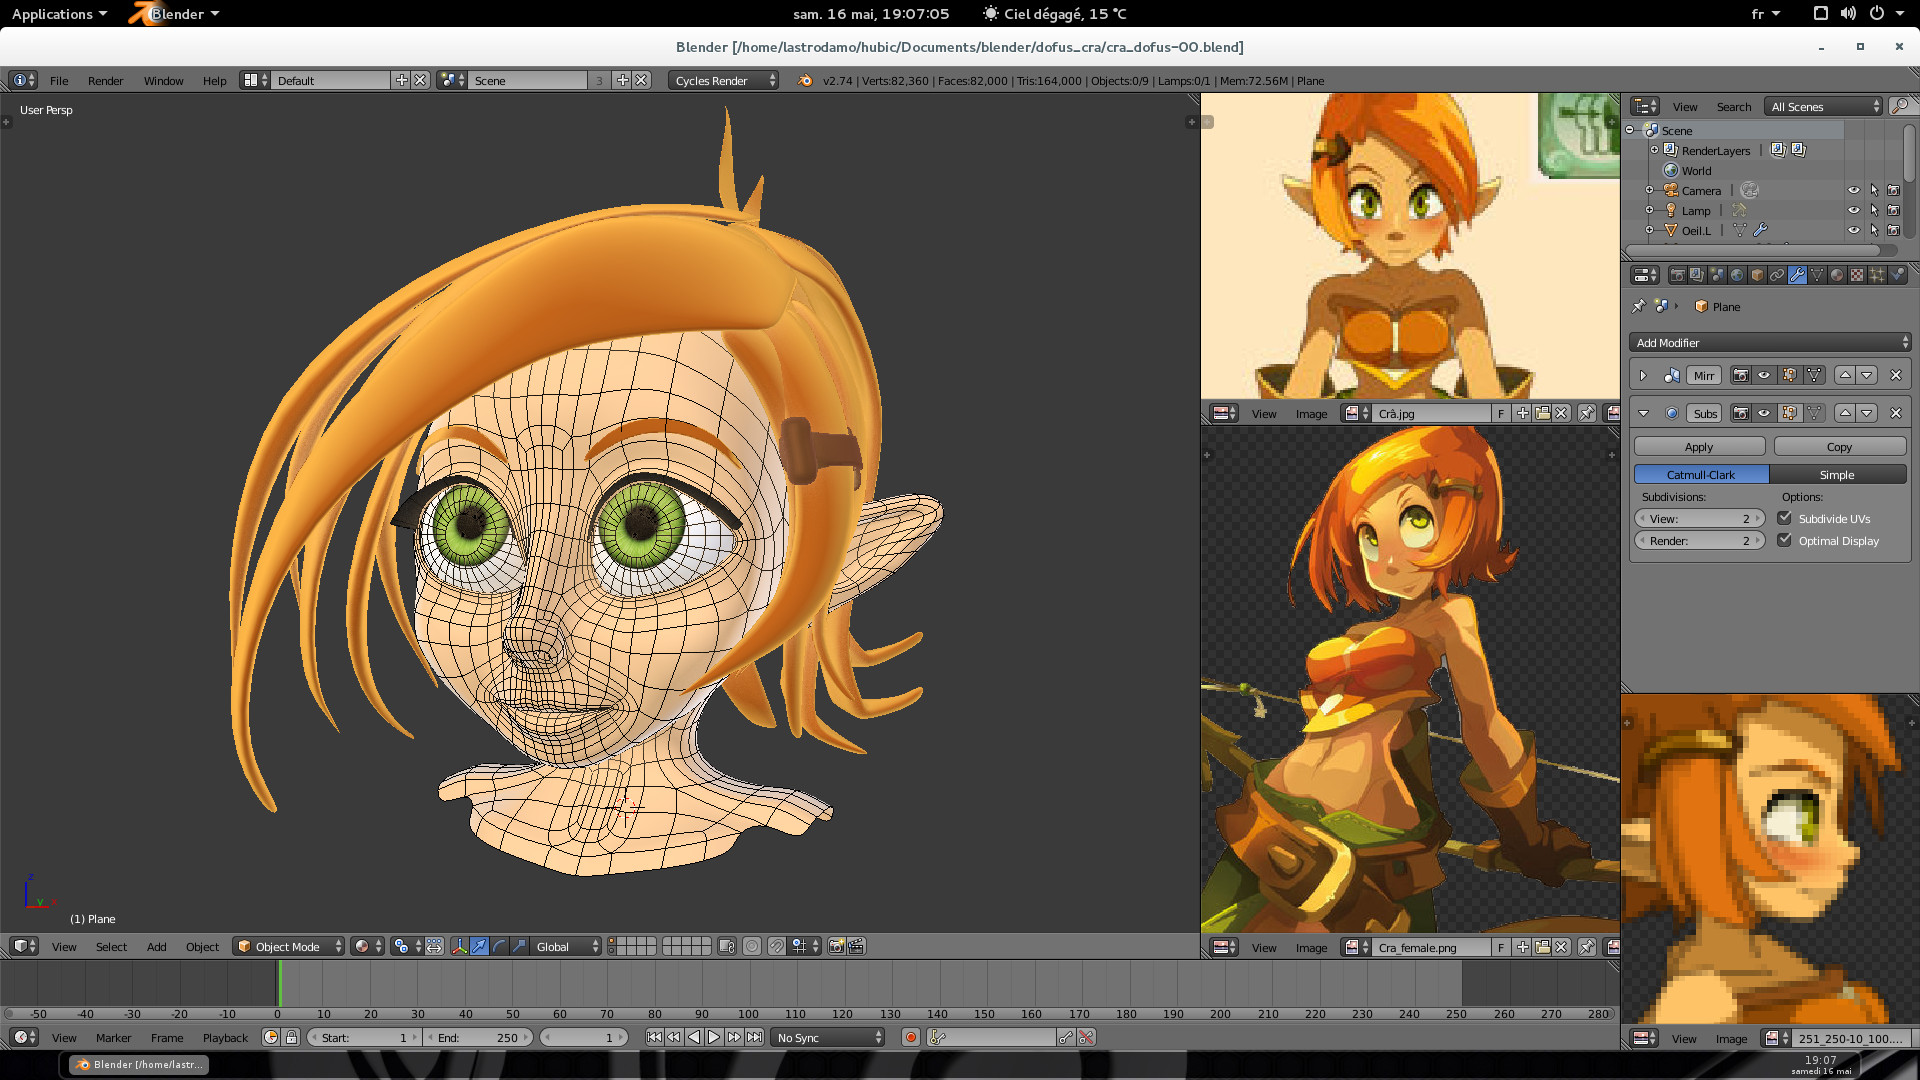Select the Simple subdivision type
Image resolution: width=1920 pixels, height=1080 pixels.
pyautogui.click(x=1837, y=474)
